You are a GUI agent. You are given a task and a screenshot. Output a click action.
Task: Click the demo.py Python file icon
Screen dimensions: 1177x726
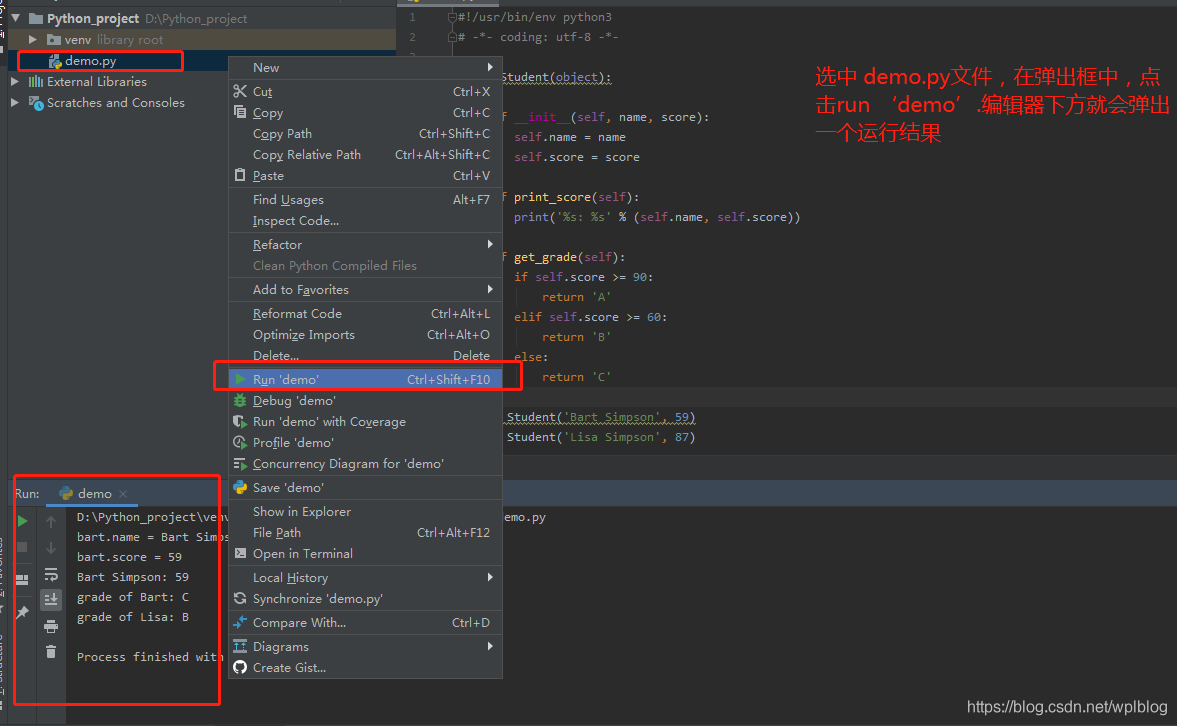[55, 61]
